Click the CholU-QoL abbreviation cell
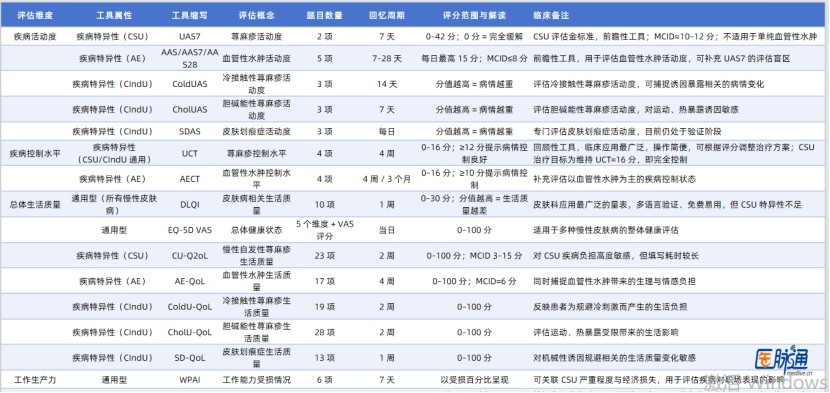The height and width of the screenshot is (393, 830). (x=190, y=333)
